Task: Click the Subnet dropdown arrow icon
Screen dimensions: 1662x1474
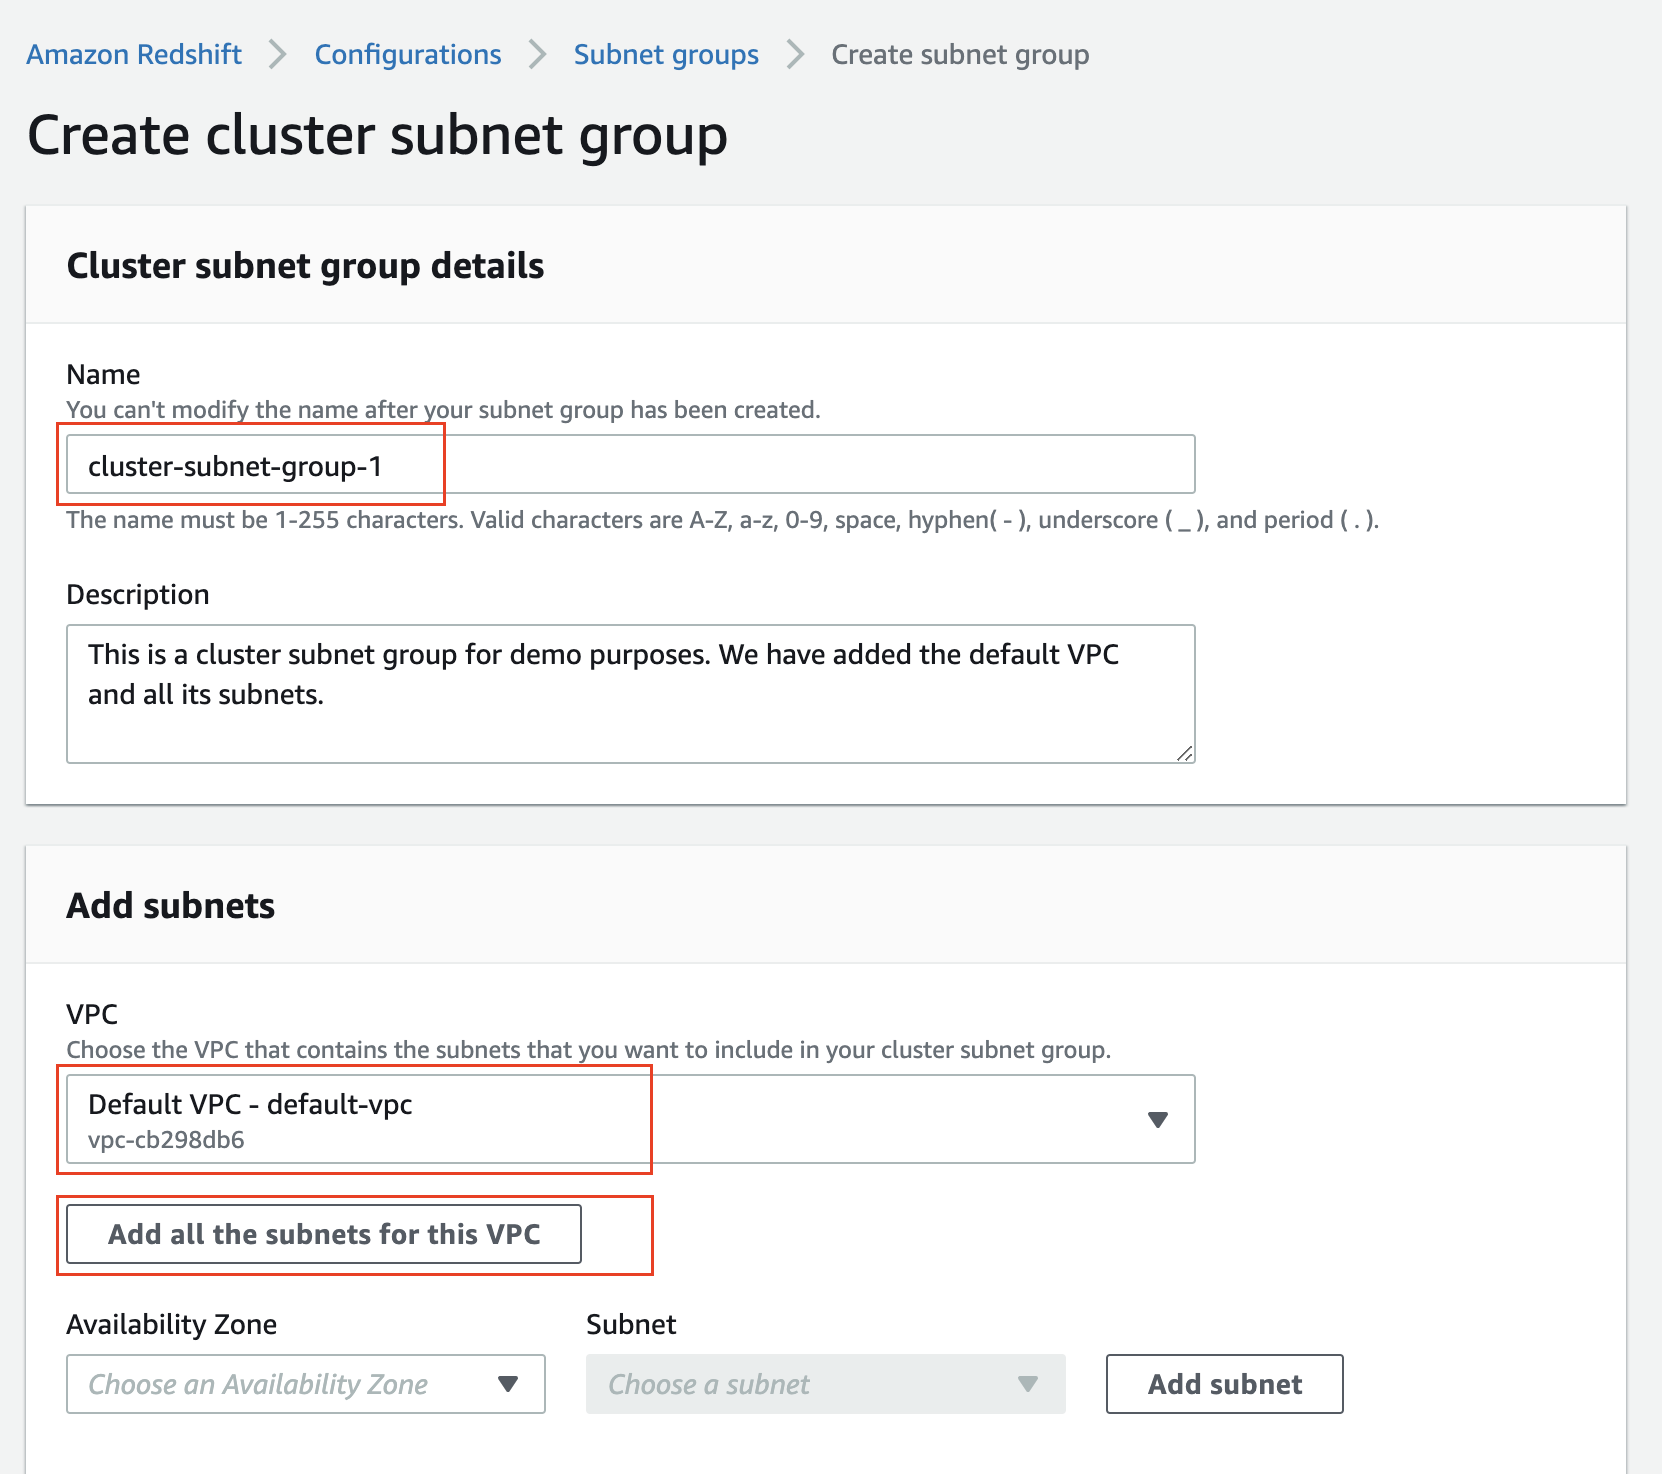Action: click(x=1027, y=1384)
